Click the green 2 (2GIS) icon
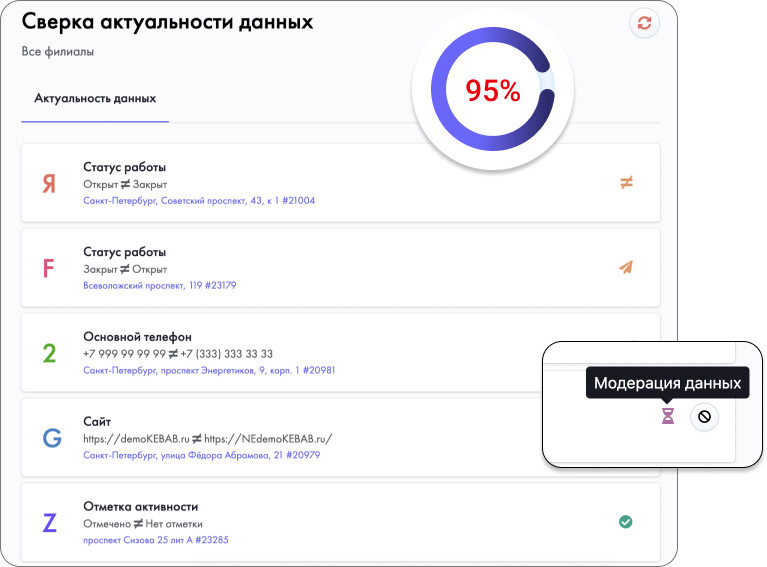The height and width of the screenshot is (567, 767). (49, 353)
